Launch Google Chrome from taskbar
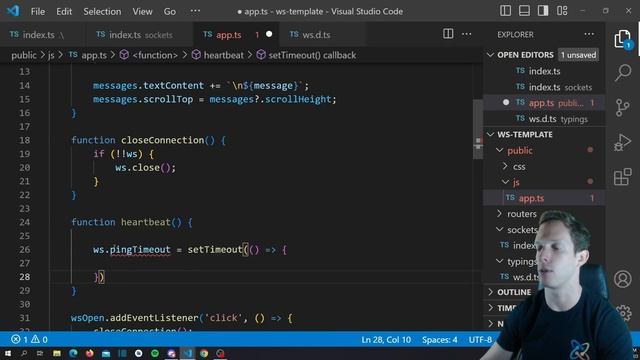This screenshot has height=360, width=640. (x=204, y=353)
